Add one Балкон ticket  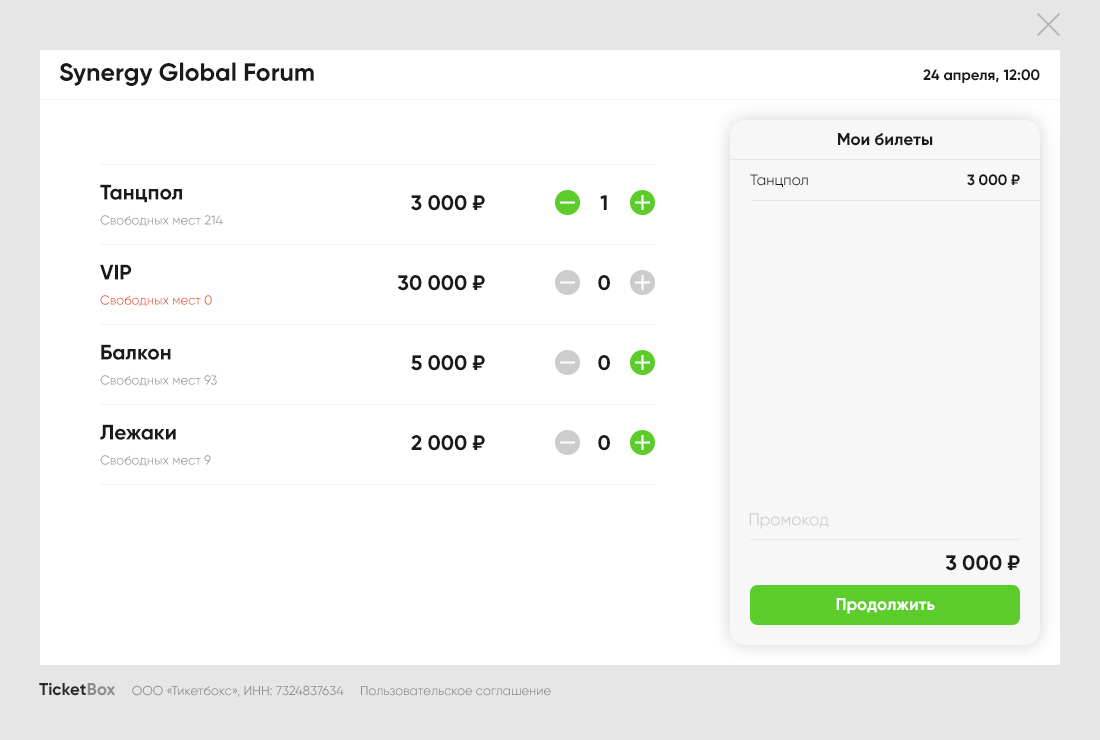(x=642, y=363)
